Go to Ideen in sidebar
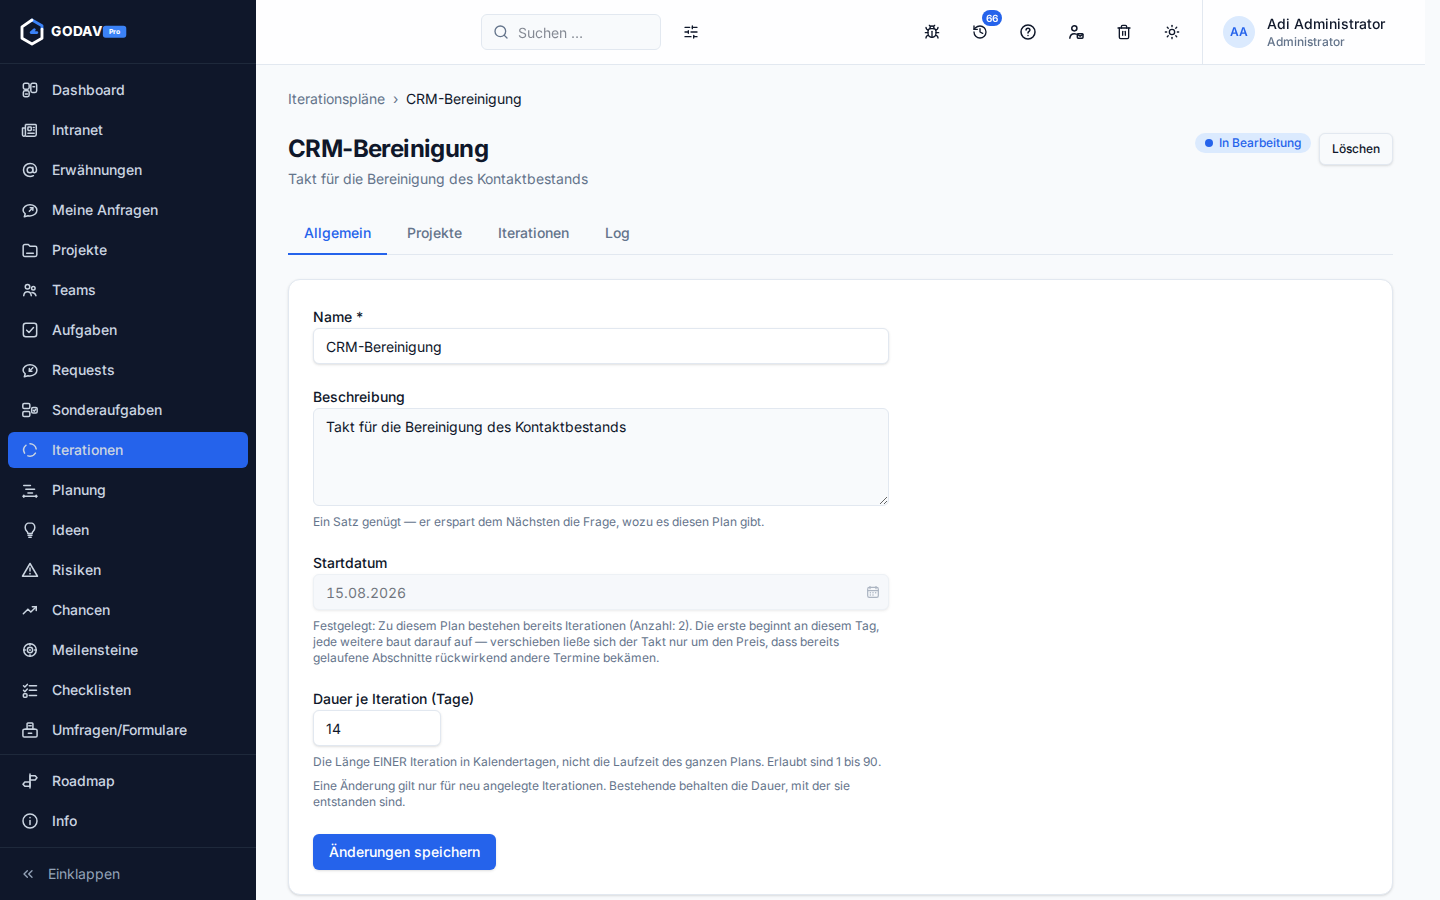This screenshot has width=1440, height=900. 128,530
